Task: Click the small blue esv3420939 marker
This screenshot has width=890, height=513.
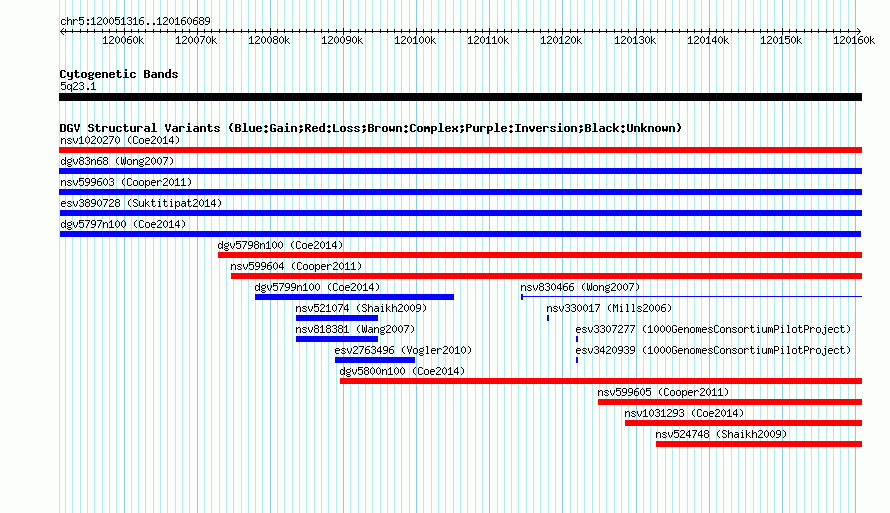Action: click(x=577, y=360)
